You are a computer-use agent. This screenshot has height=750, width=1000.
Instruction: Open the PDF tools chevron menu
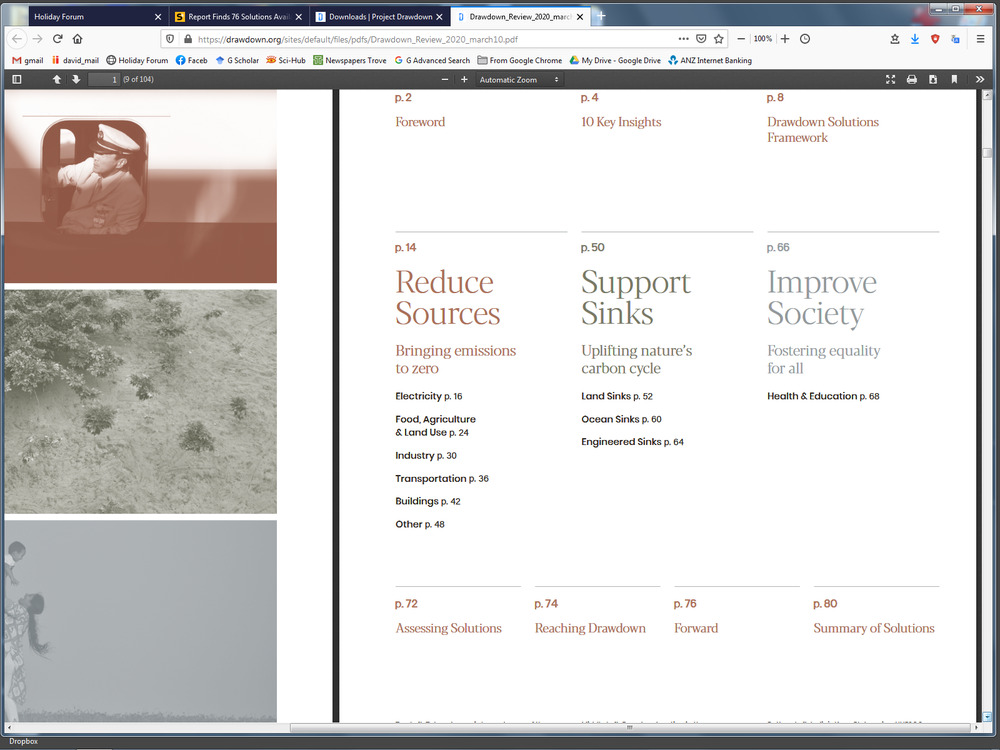click(980, 79)
